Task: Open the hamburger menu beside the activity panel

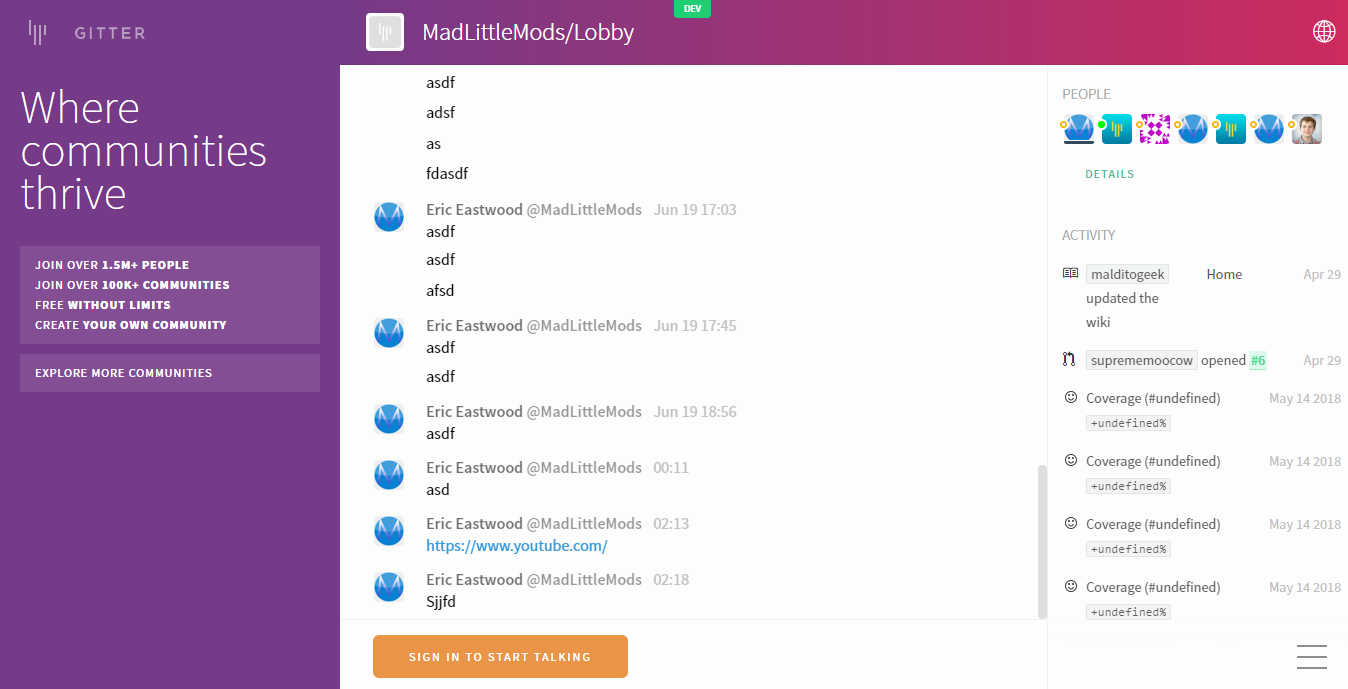Action: [x=1312, y=656]
